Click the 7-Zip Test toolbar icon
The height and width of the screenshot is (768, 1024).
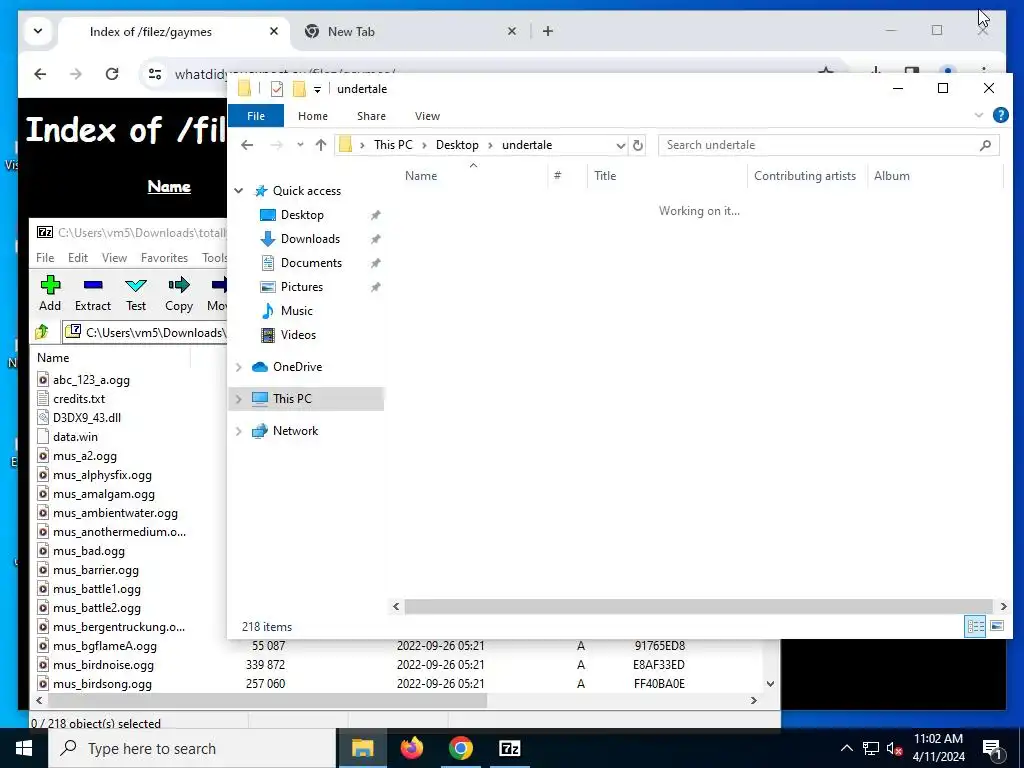tap(136, 285)
